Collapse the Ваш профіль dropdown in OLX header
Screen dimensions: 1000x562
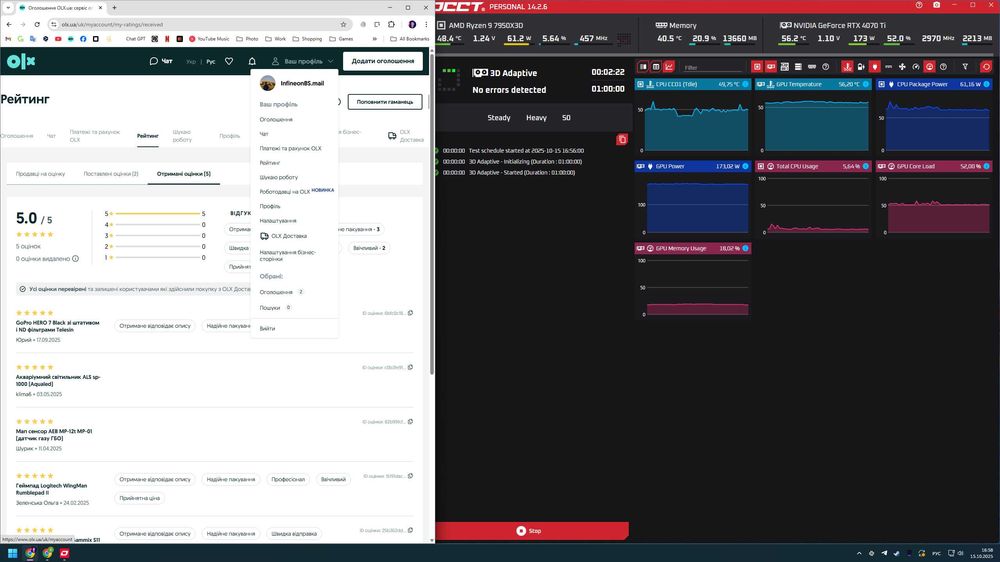302,61
